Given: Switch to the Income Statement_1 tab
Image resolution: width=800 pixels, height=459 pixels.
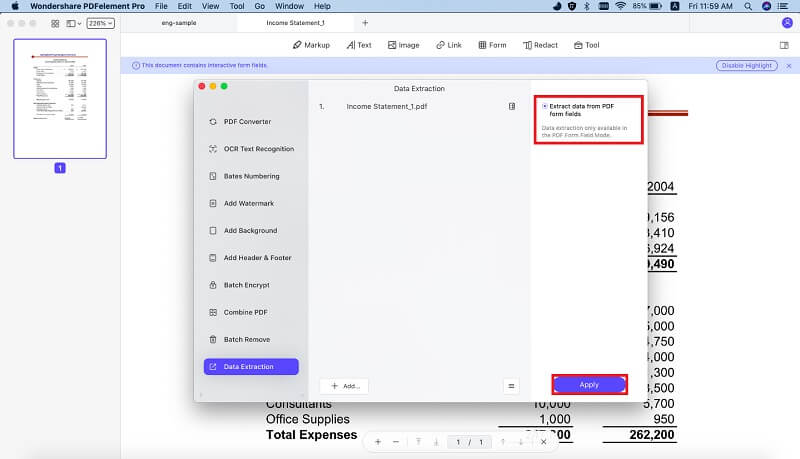Looking at the screenshot, I should point(295,23).
